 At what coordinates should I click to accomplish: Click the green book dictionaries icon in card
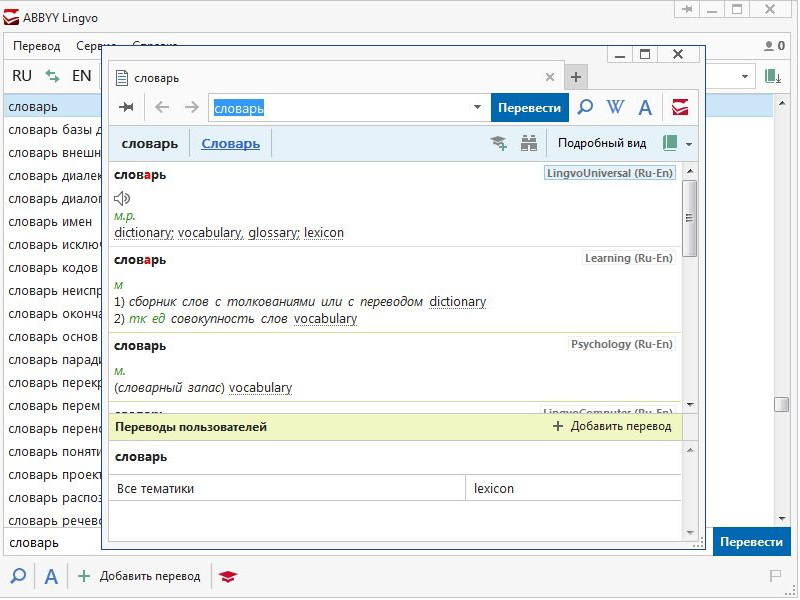(x=670, y=143)
